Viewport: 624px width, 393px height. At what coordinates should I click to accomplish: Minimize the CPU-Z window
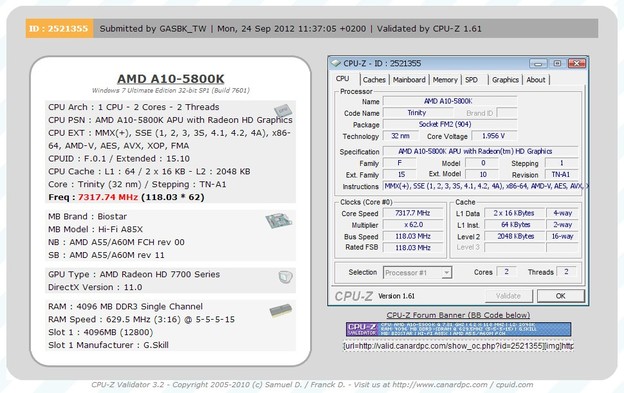click(x=538, y=63)
